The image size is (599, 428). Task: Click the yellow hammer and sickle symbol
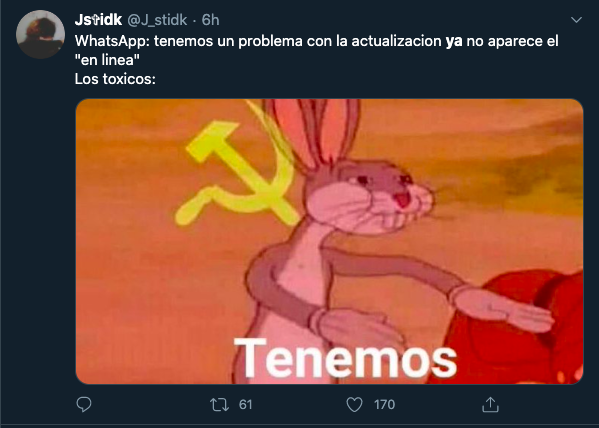click(237, 173)
